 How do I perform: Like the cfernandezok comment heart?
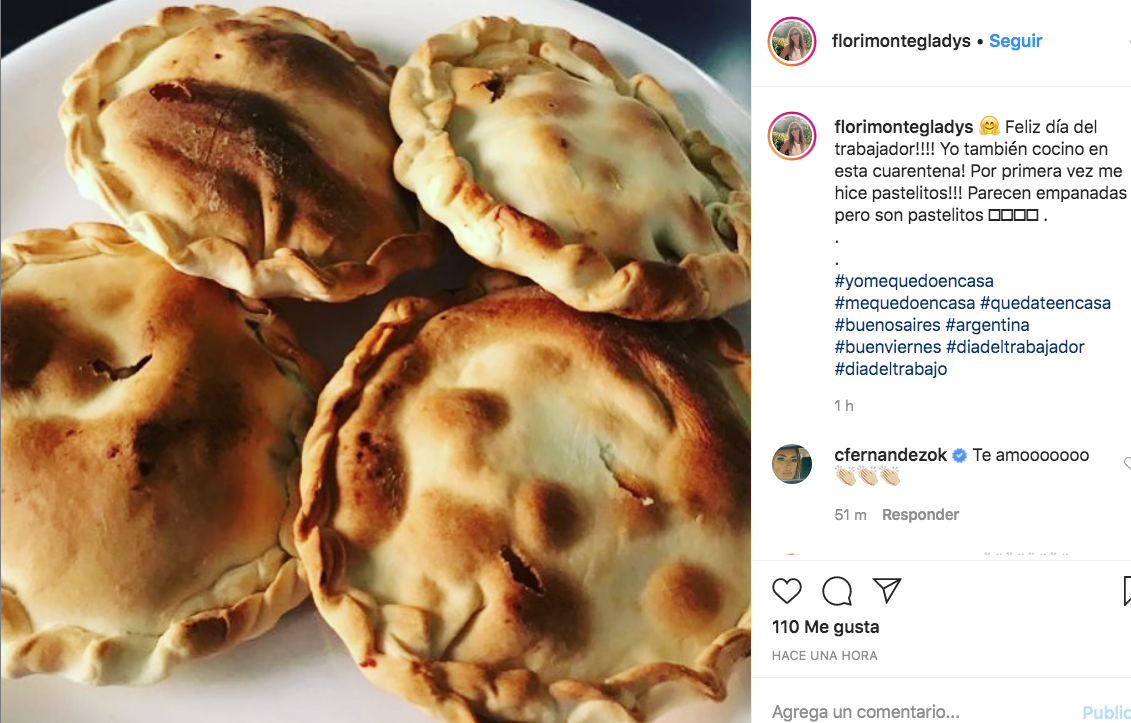pos(1127,463)
